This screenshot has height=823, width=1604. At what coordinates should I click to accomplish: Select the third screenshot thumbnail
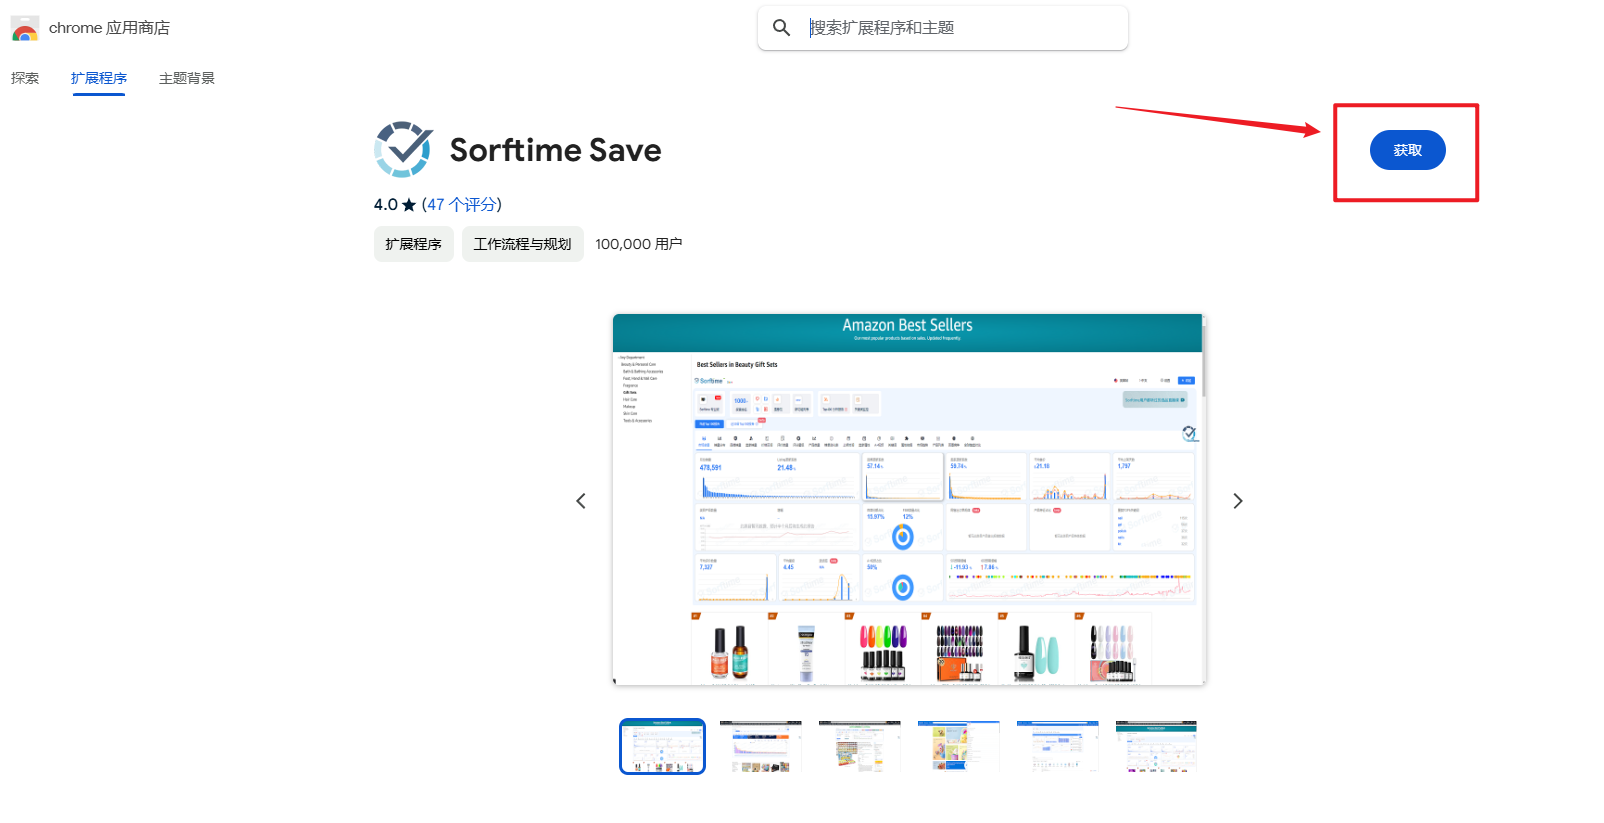click(x=860, y=746)
